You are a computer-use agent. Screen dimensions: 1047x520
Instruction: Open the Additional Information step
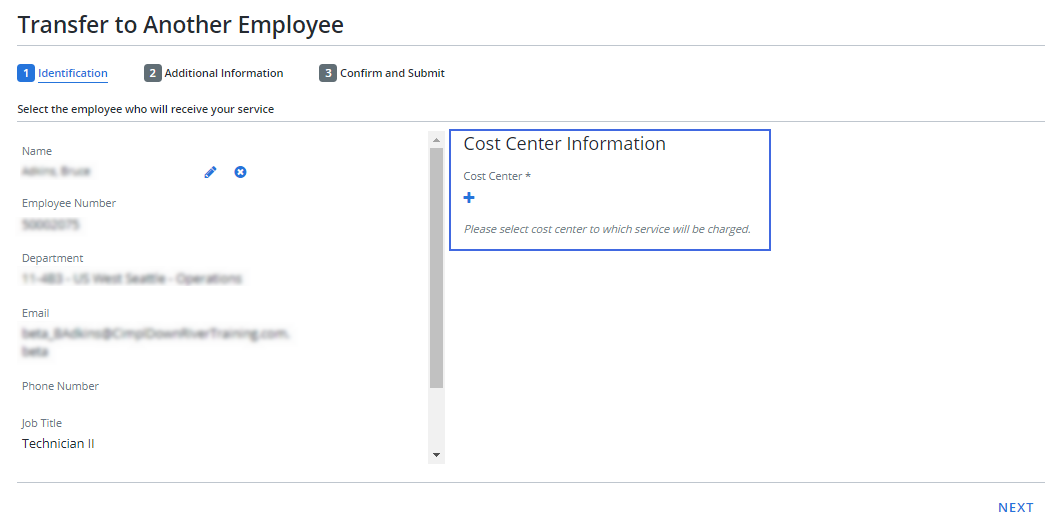pos(224,73)
